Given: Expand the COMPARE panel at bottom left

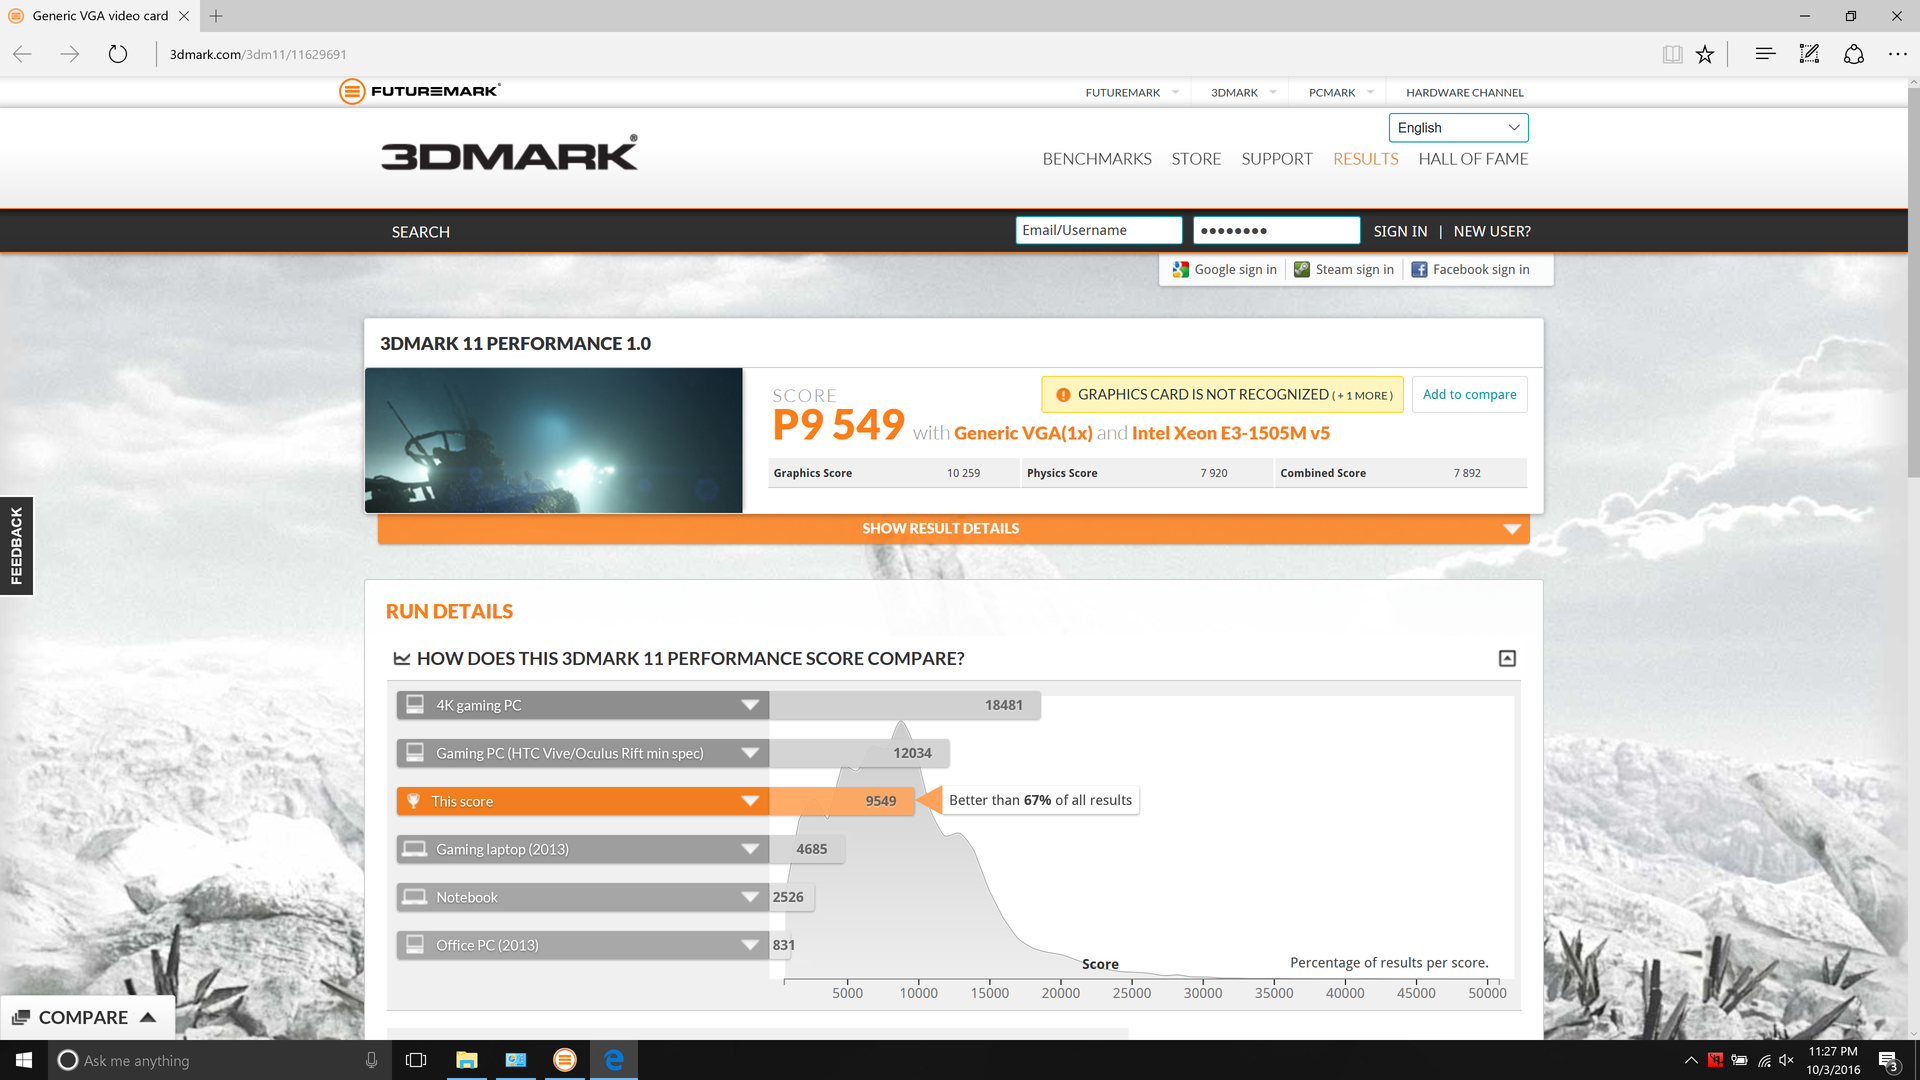Looking at the screenshot, I should (86, 1017).
